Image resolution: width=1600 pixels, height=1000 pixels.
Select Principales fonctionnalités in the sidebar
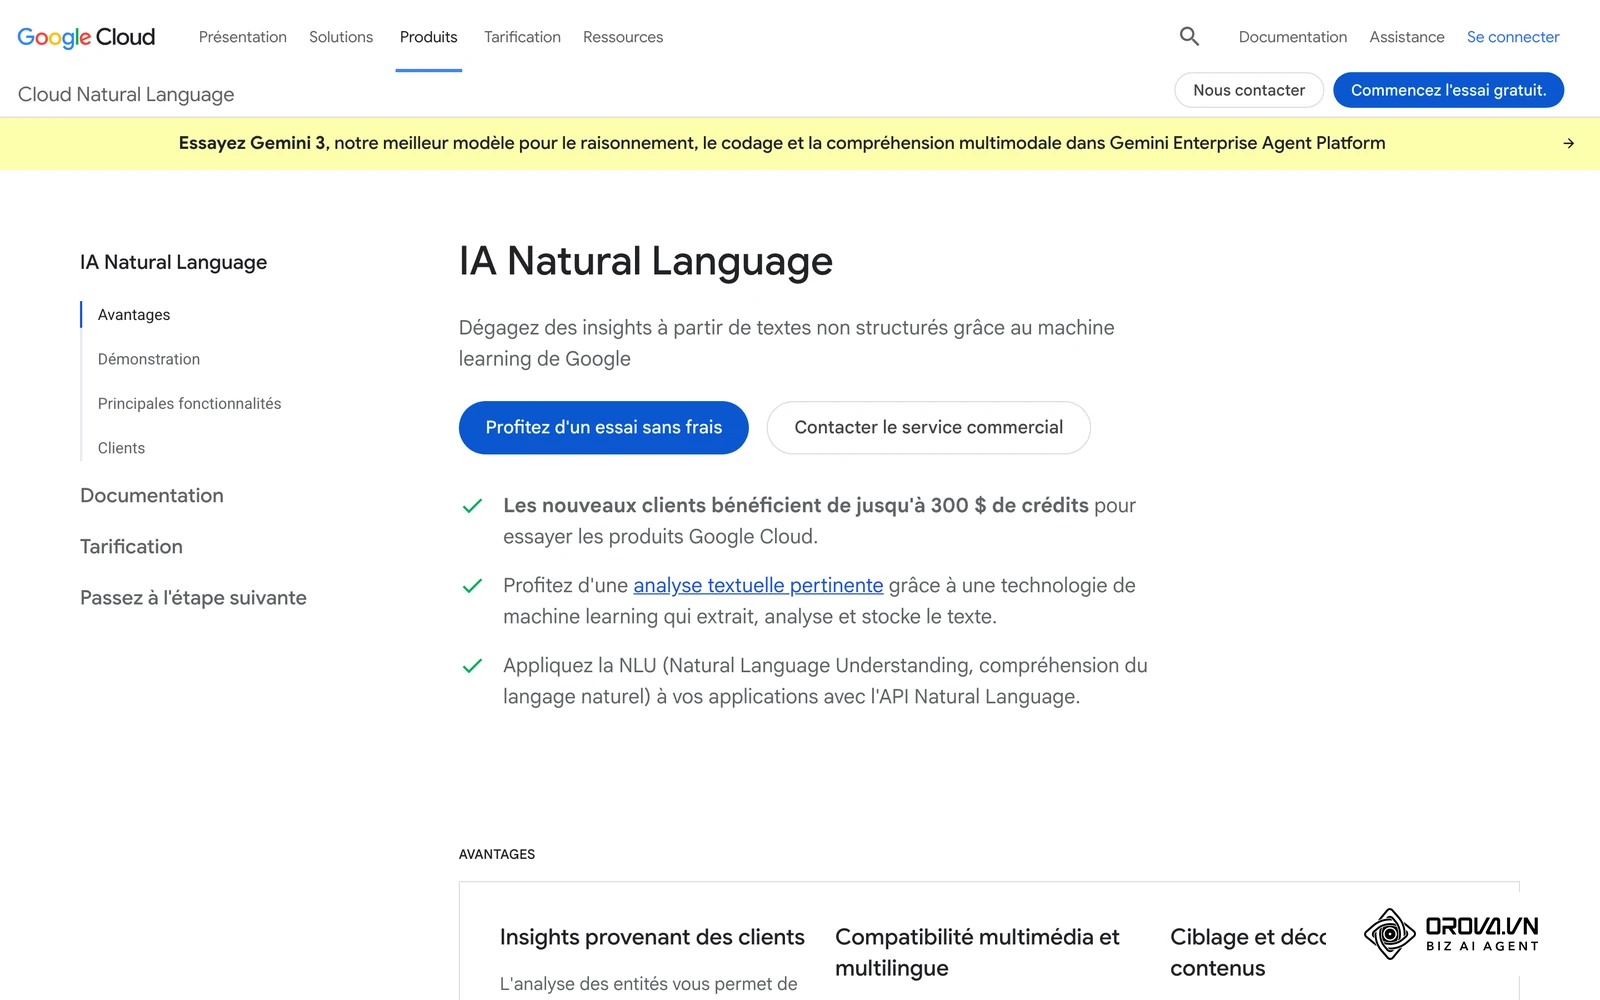click(x=190, y=404)
